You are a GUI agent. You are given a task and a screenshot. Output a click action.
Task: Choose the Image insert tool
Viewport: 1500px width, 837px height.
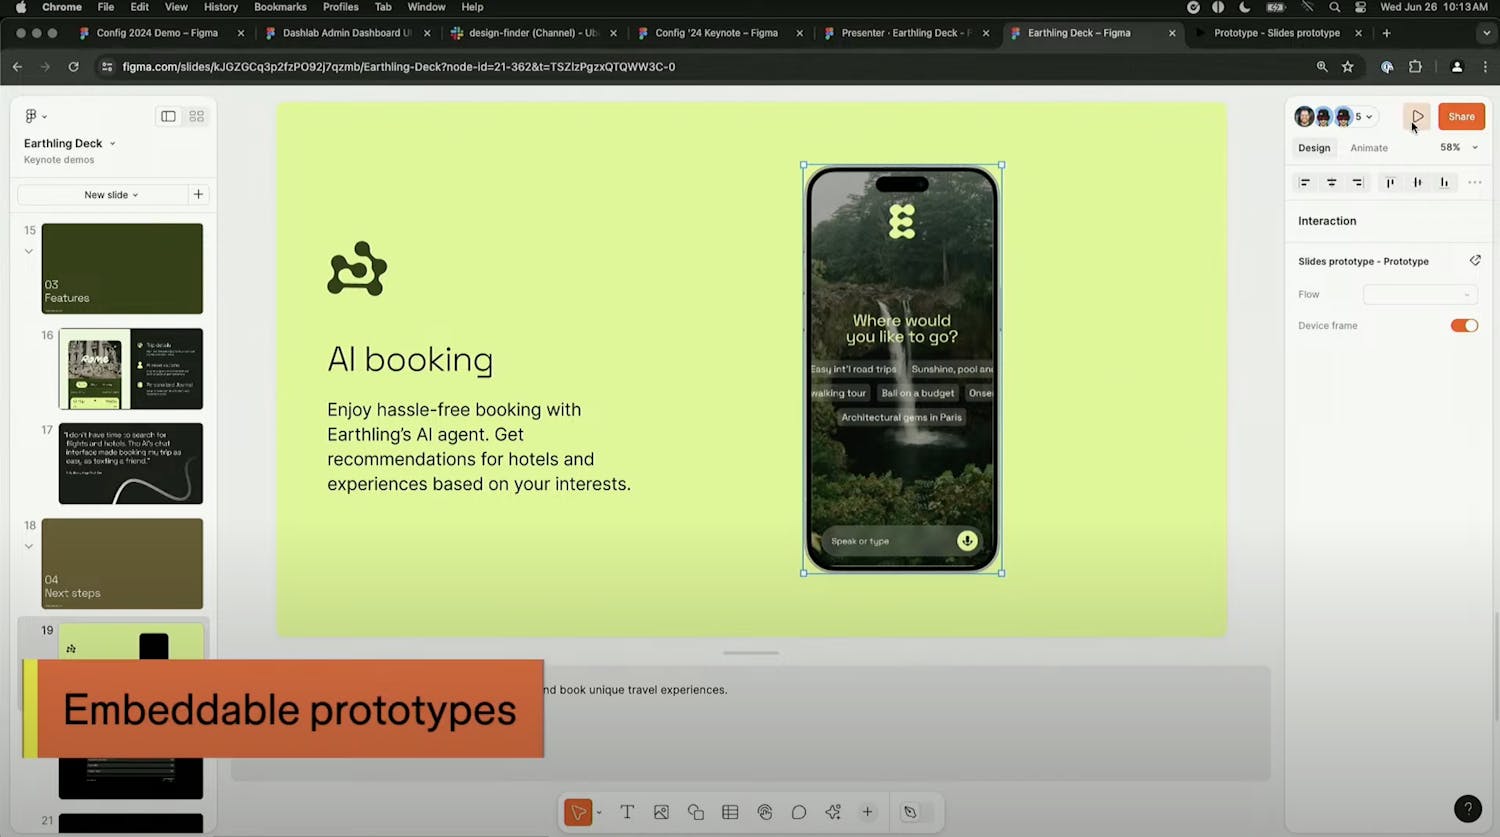coord(661,812)
